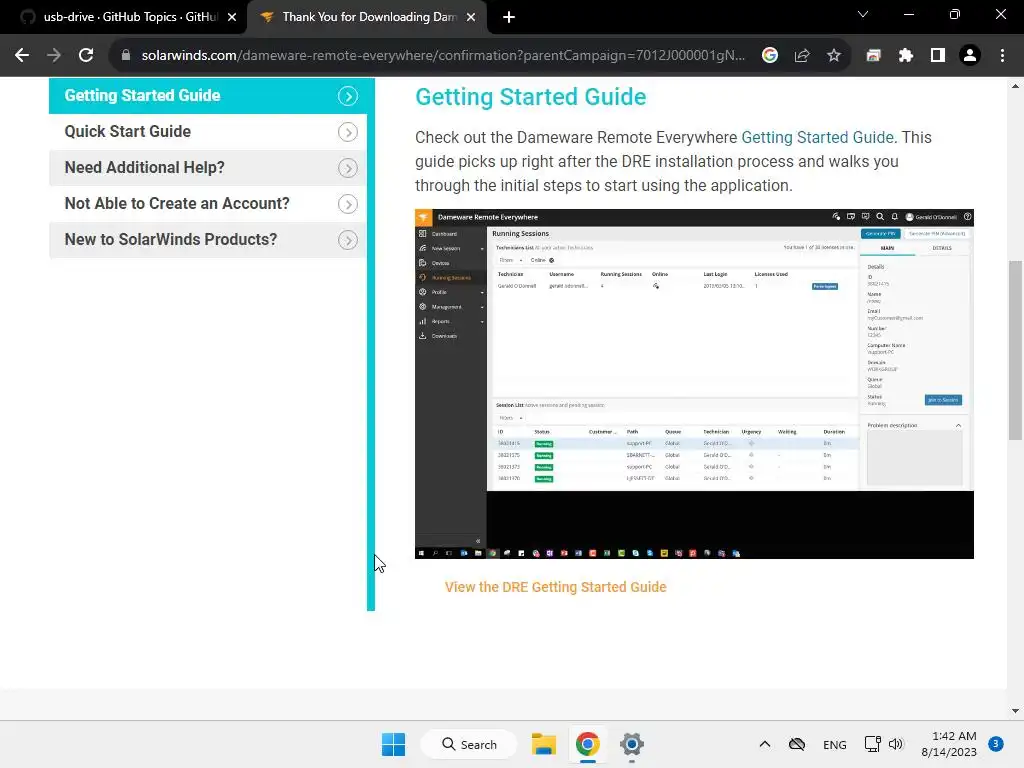Open File Explorer from the taskbar

pyautogui.click(x=543, y=744)
